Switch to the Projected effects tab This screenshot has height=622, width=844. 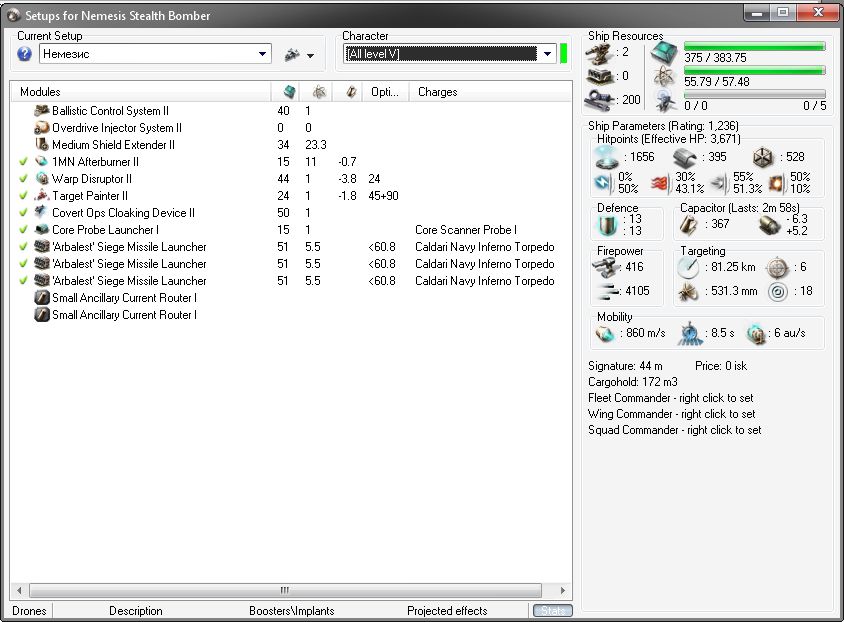click(447, 611)
